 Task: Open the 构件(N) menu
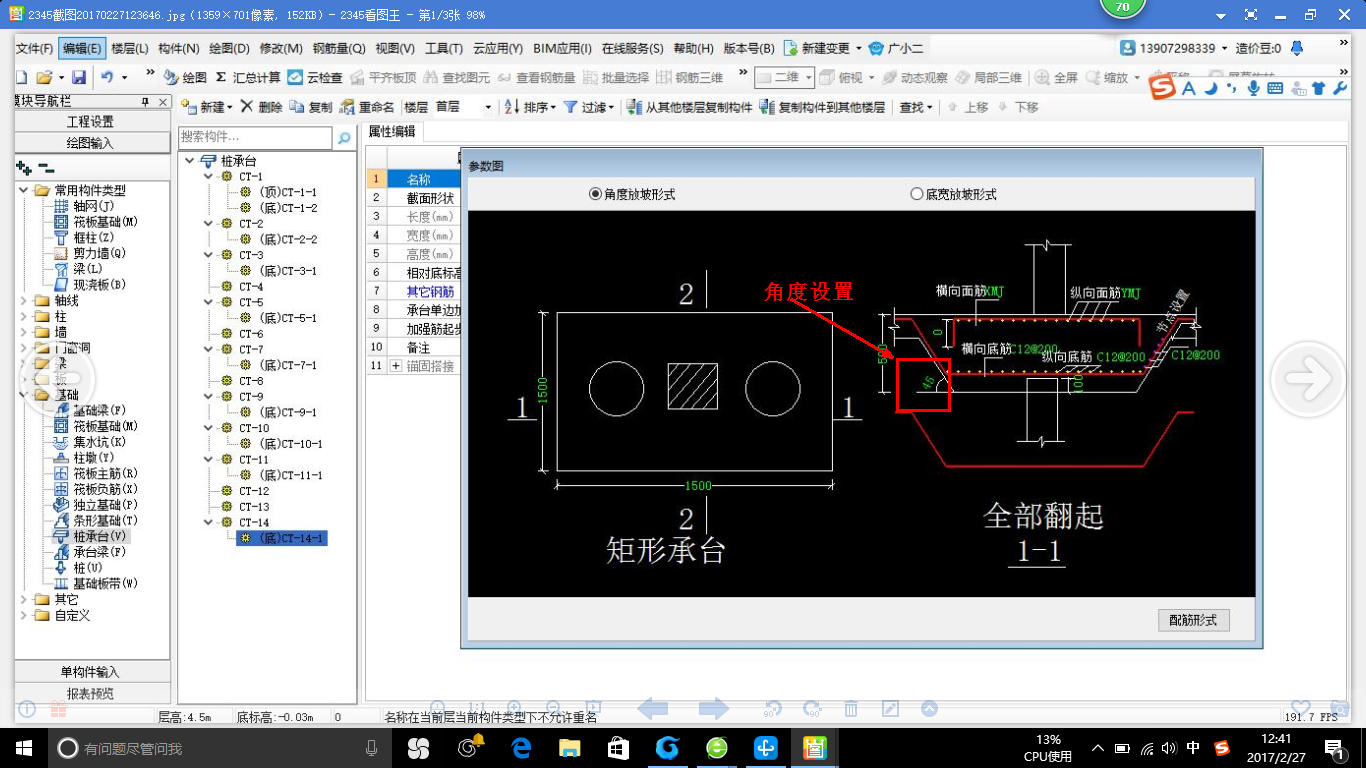point(178,48)
